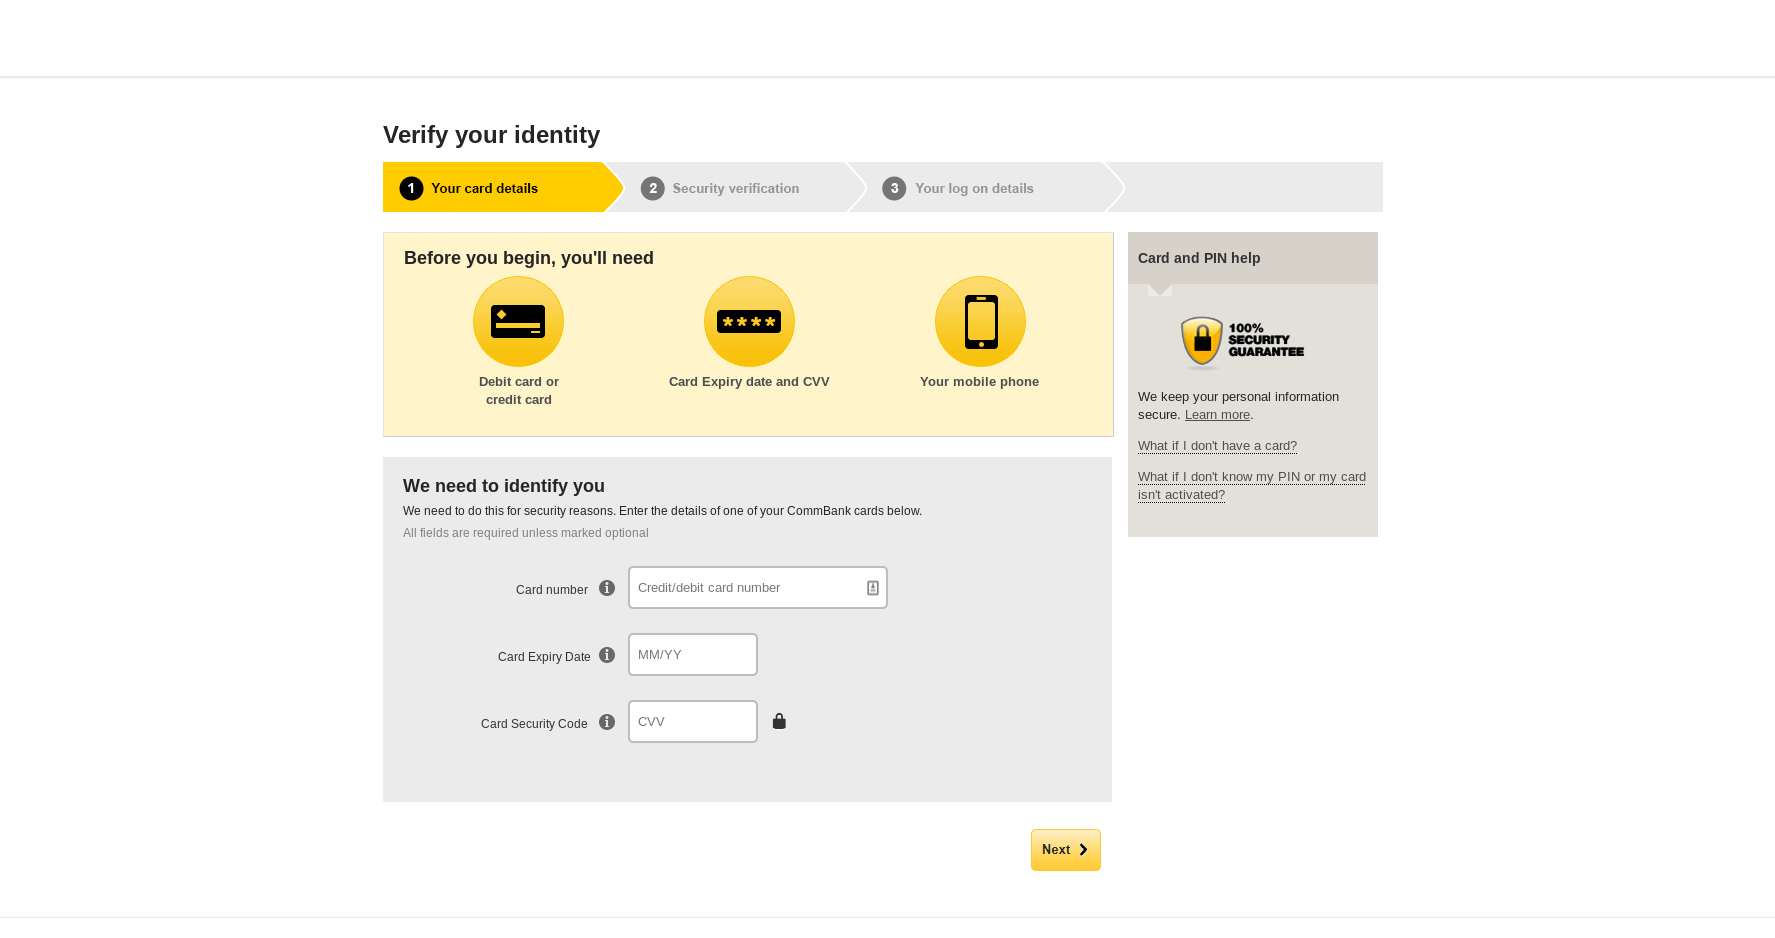Open 'What if I don't know my PIN' link
Image resolution: width=1775 pixels, height=938 pixels.
pos(1251,476)
